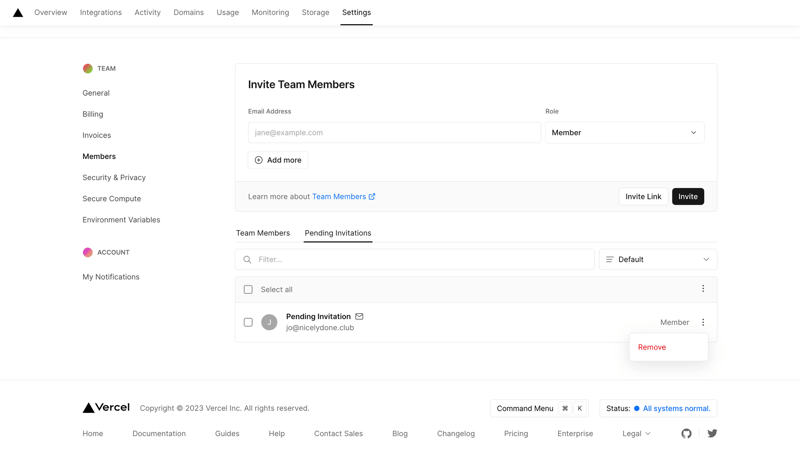This screenshot has width=800, height=459.
Task: Open the Overview tab
Action: (51, 12)
